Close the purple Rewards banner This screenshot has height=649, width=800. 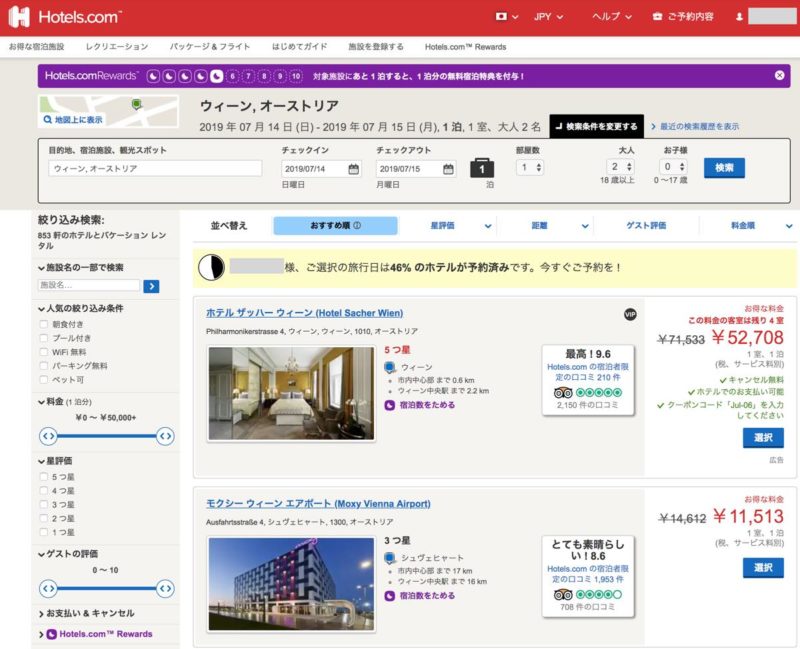[x=779, y=76]
